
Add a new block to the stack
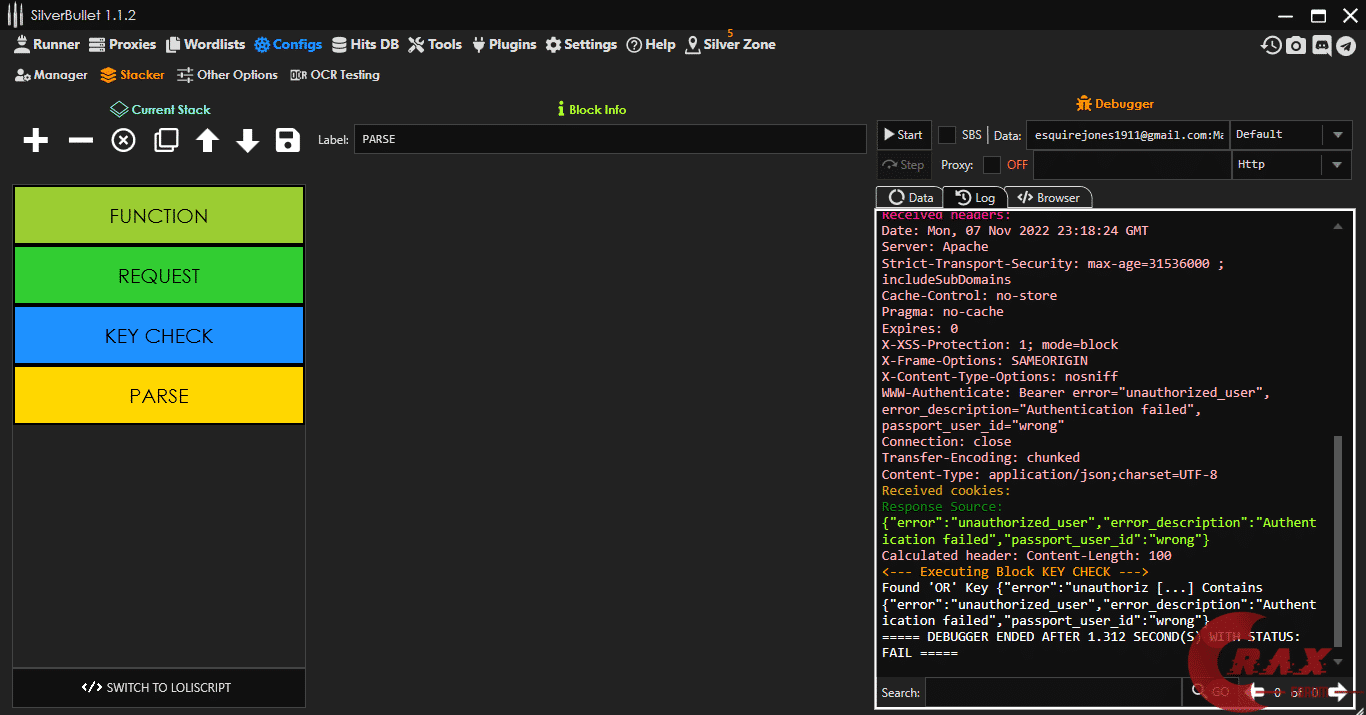36,141
